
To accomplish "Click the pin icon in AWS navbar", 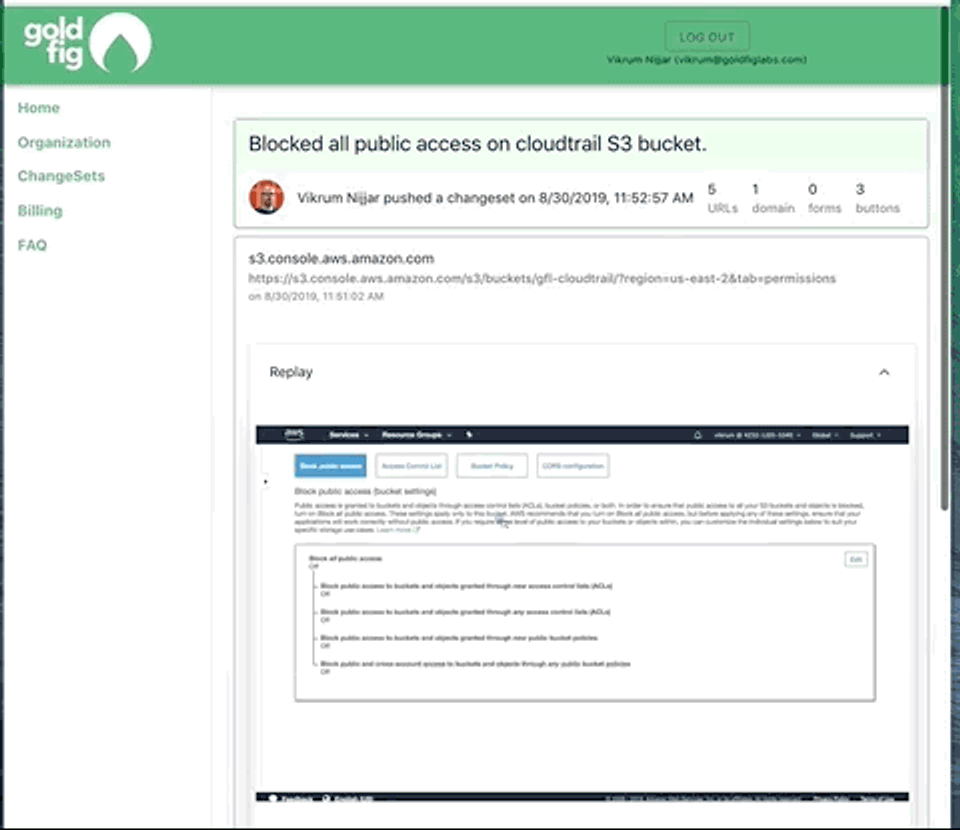I will click(470, 435).
